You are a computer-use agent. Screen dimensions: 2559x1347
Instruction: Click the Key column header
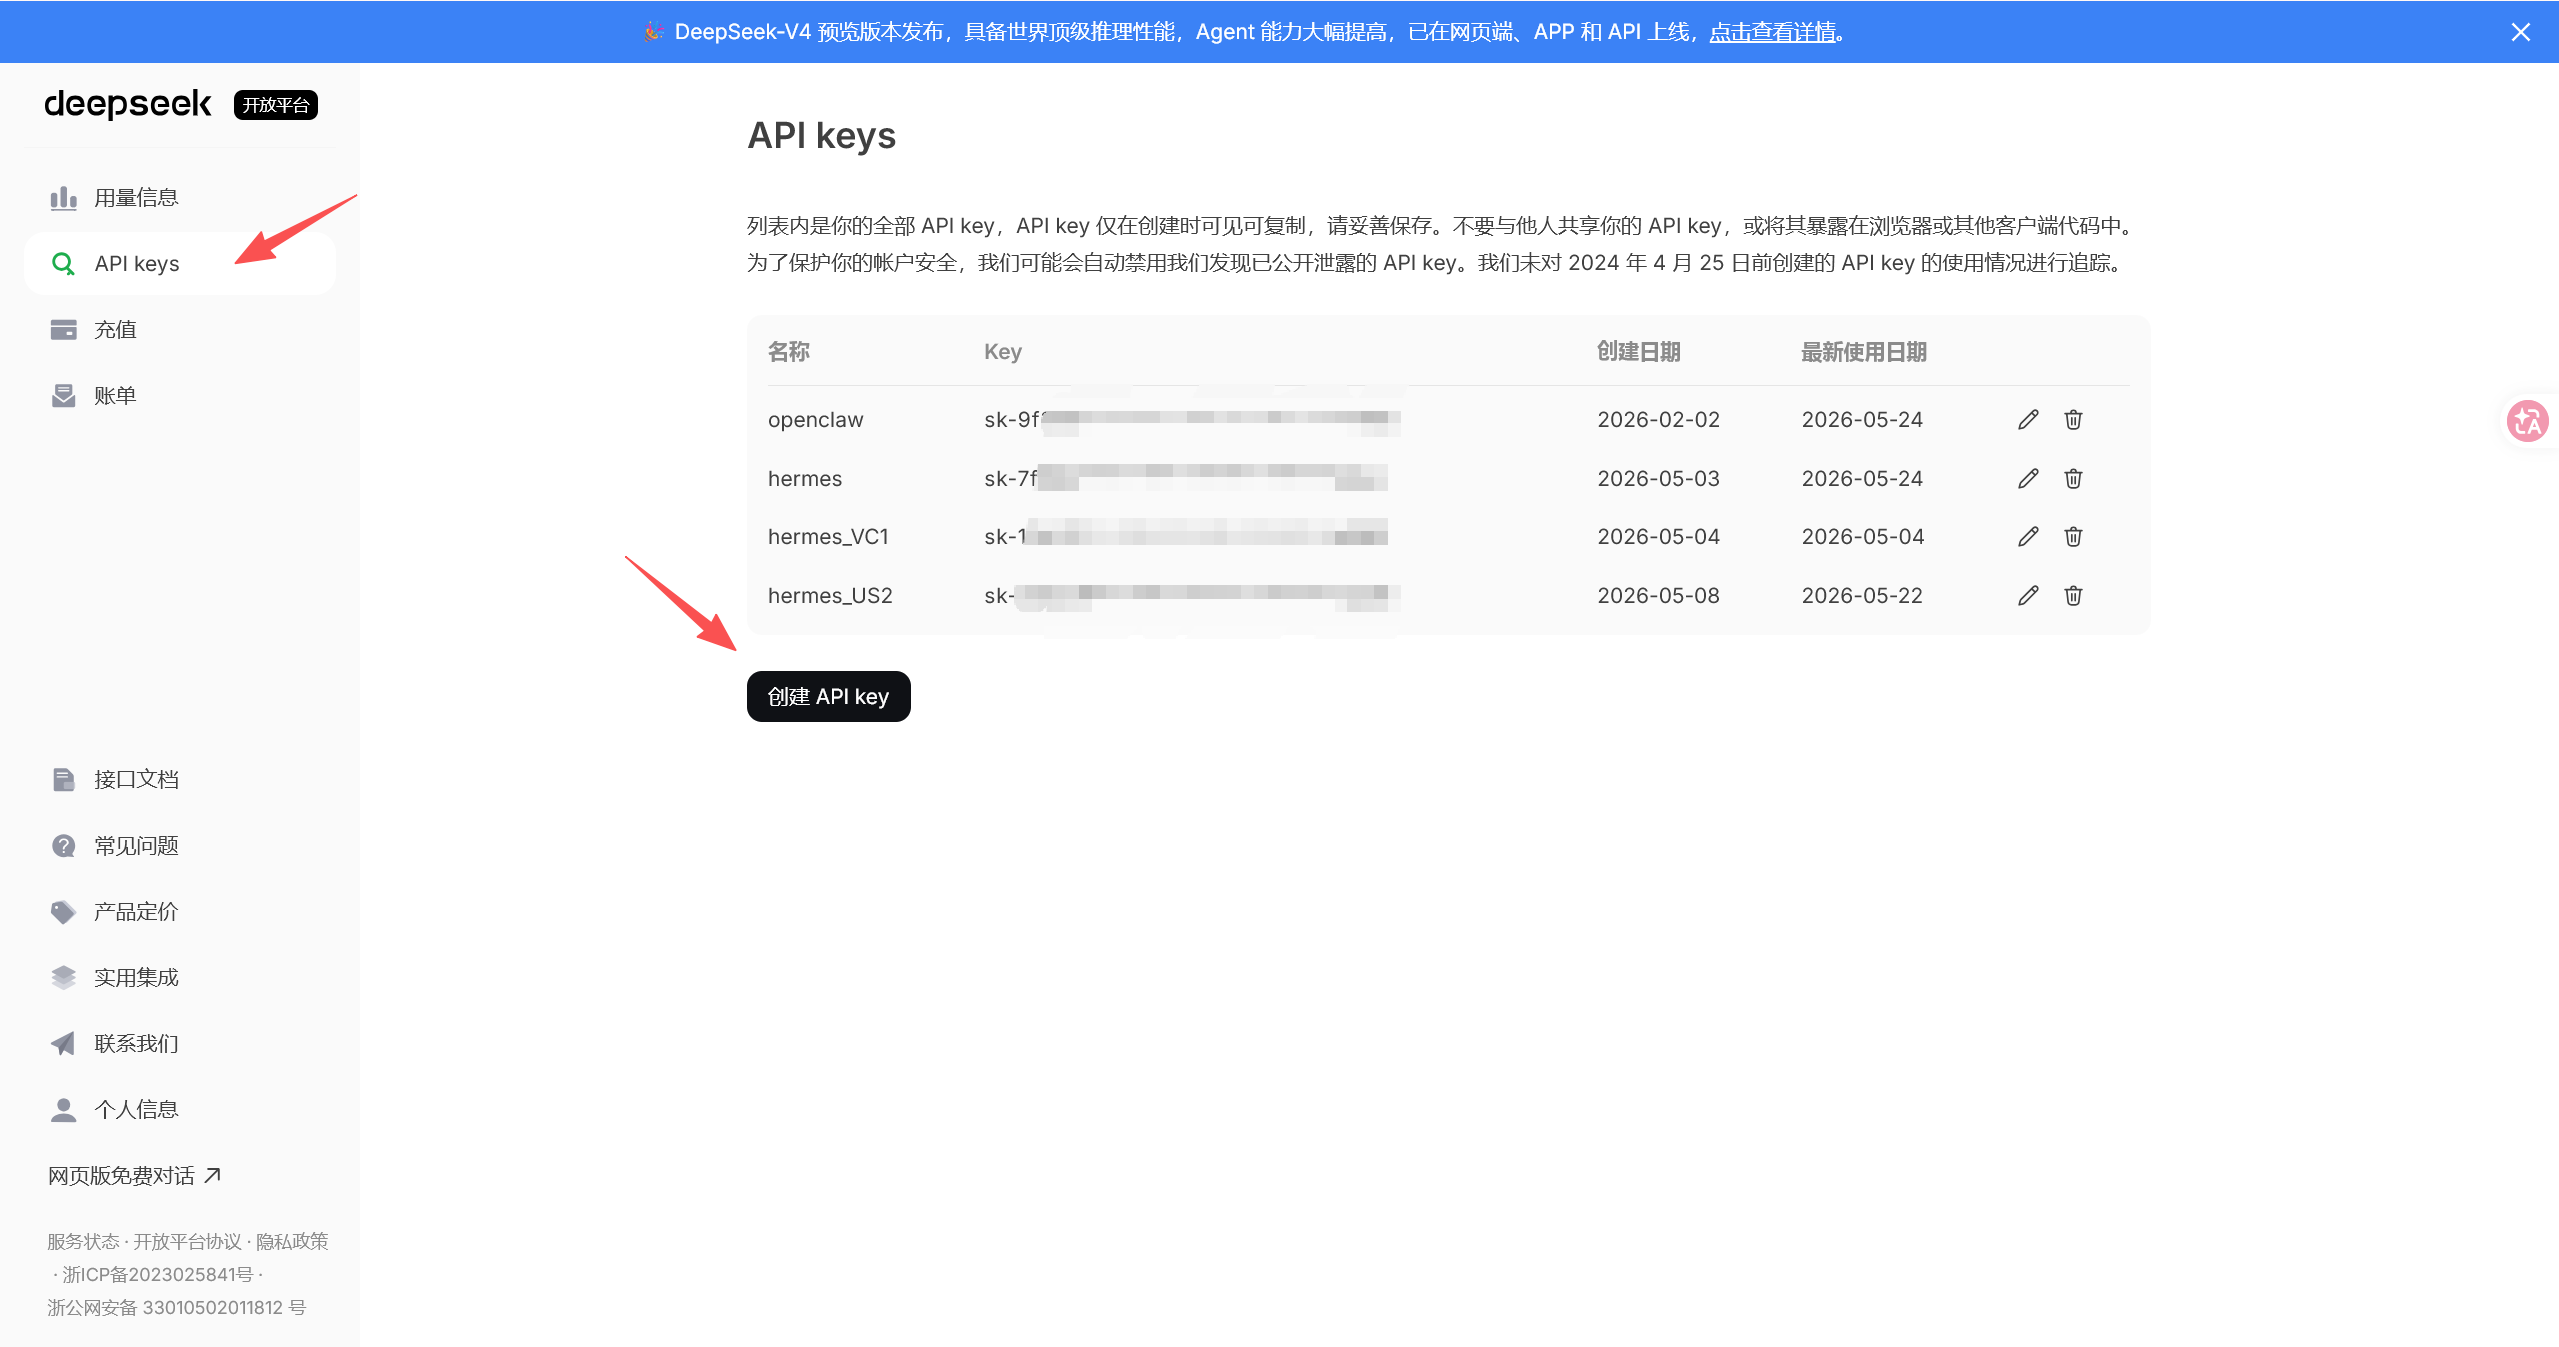(x=1003, y=352)
